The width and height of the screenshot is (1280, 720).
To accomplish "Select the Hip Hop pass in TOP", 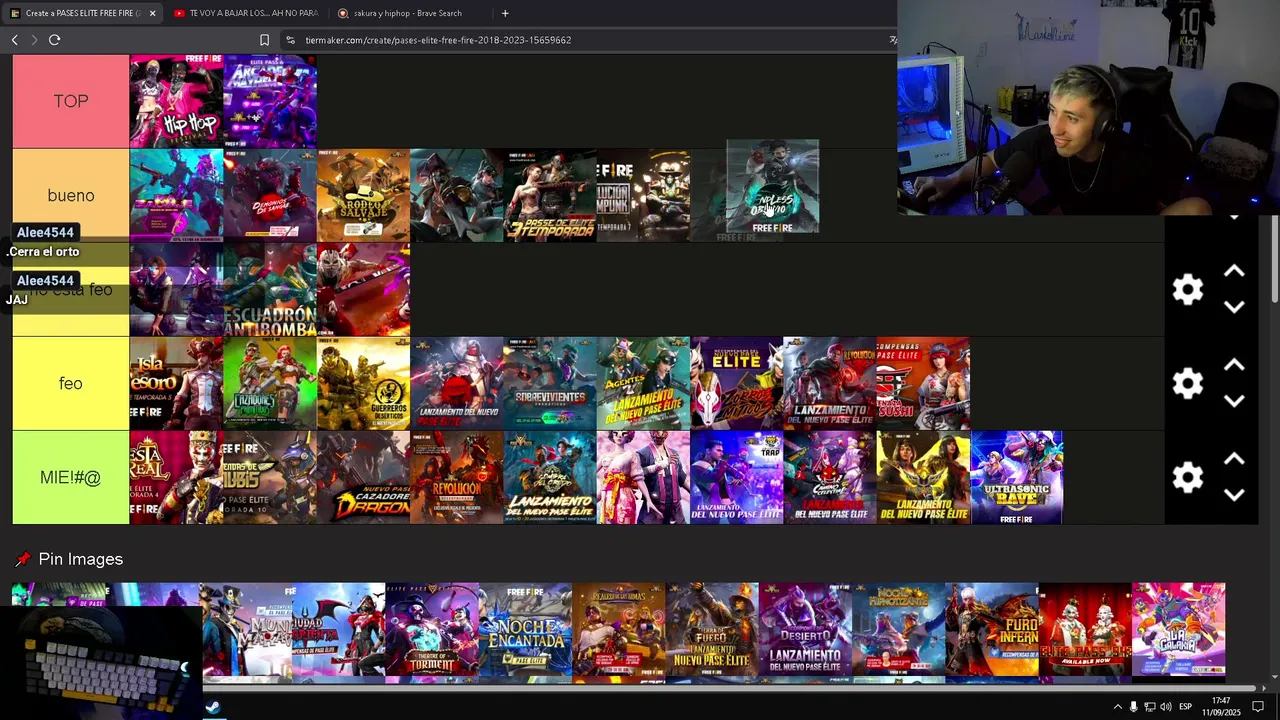I will 176,101.
